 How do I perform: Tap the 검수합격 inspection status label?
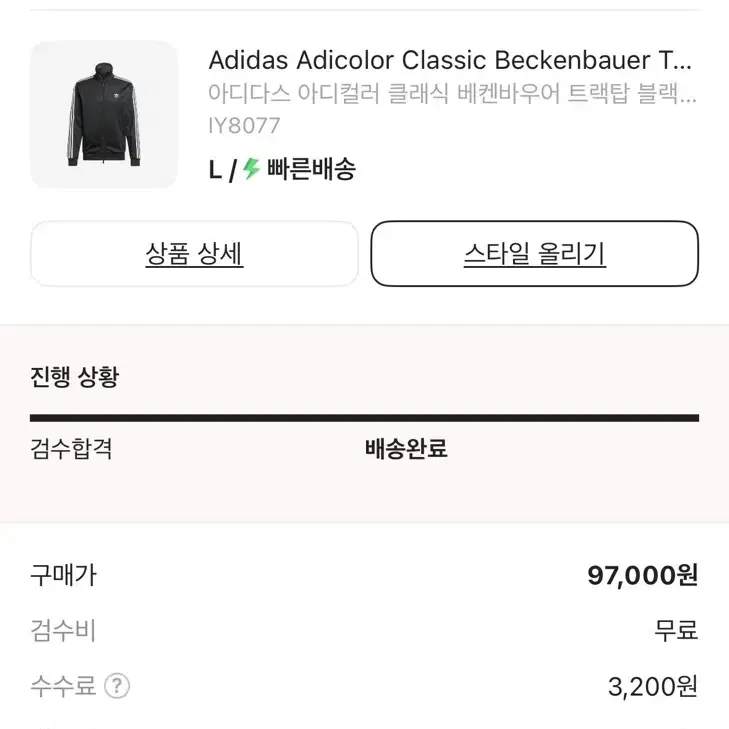[x=71, y=449]
